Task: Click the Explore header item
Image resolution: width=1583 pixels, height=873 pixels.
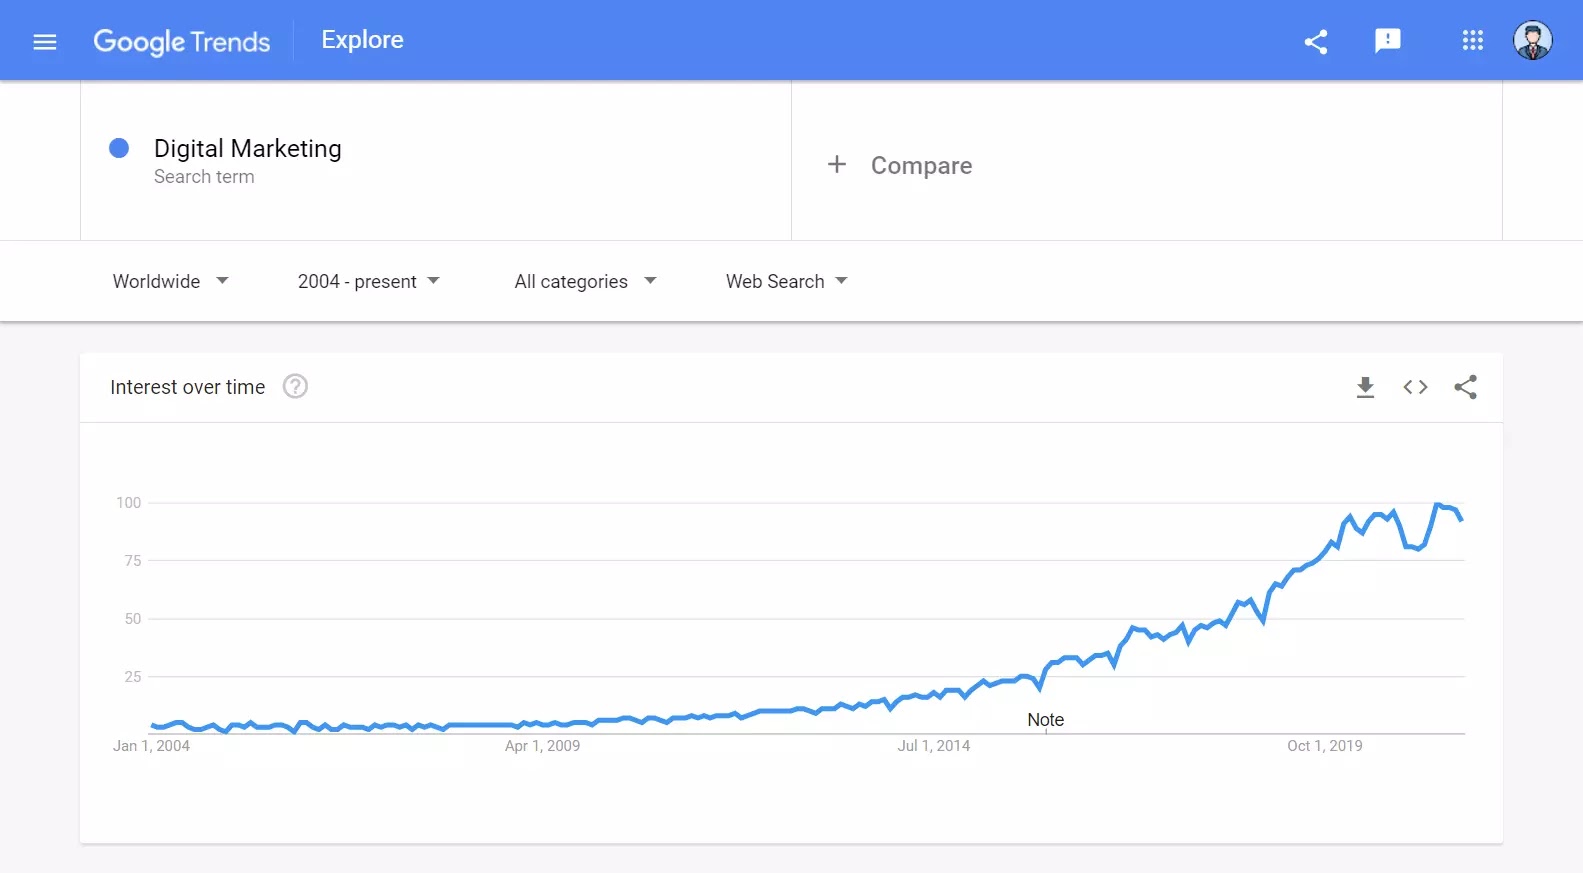Action: [x=362, y=40]
